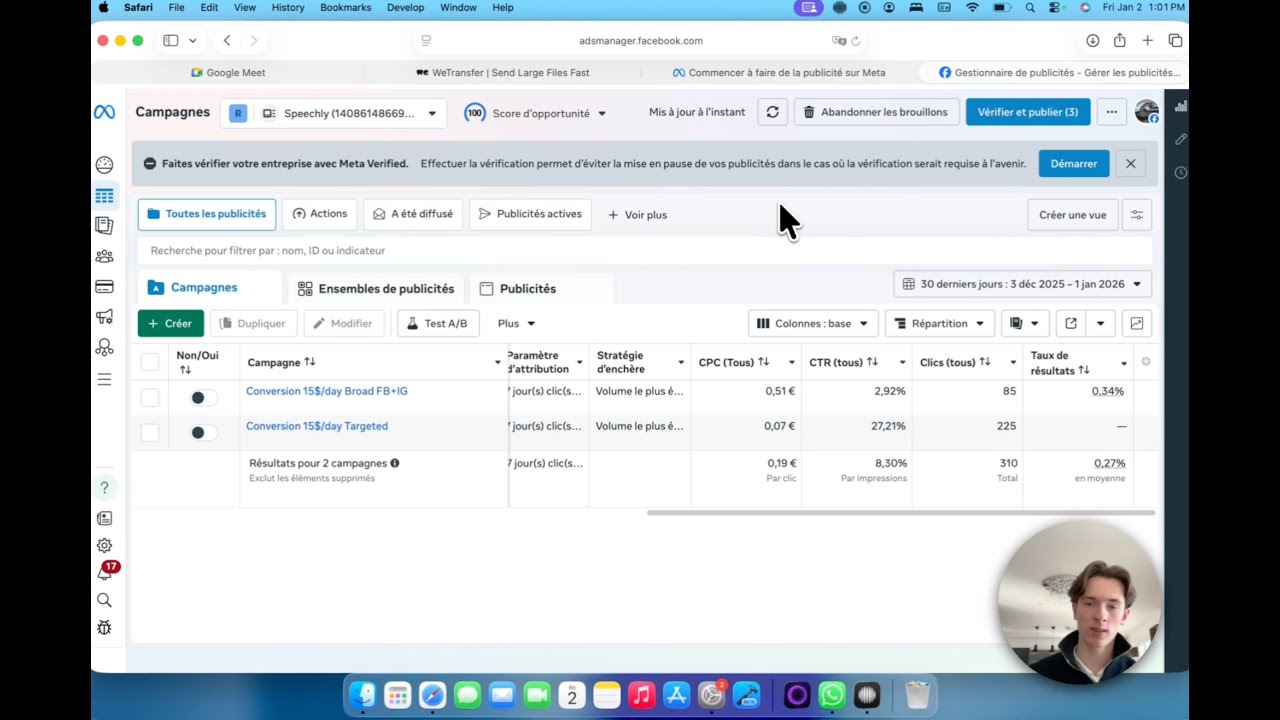Screen dimensions: 1280x720
Task: Click the horizontal table scrollbar
Action: point(900,513)
